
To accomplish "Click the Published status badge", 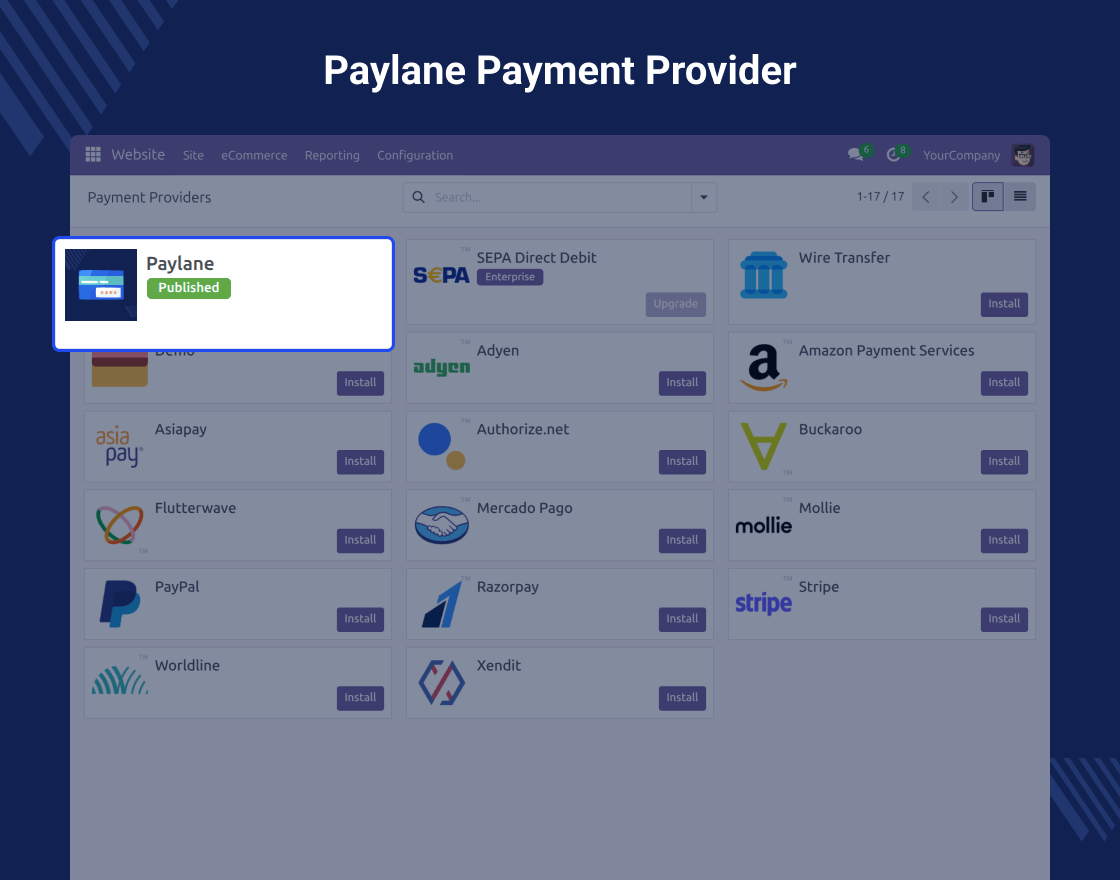I will pos(189,288).
